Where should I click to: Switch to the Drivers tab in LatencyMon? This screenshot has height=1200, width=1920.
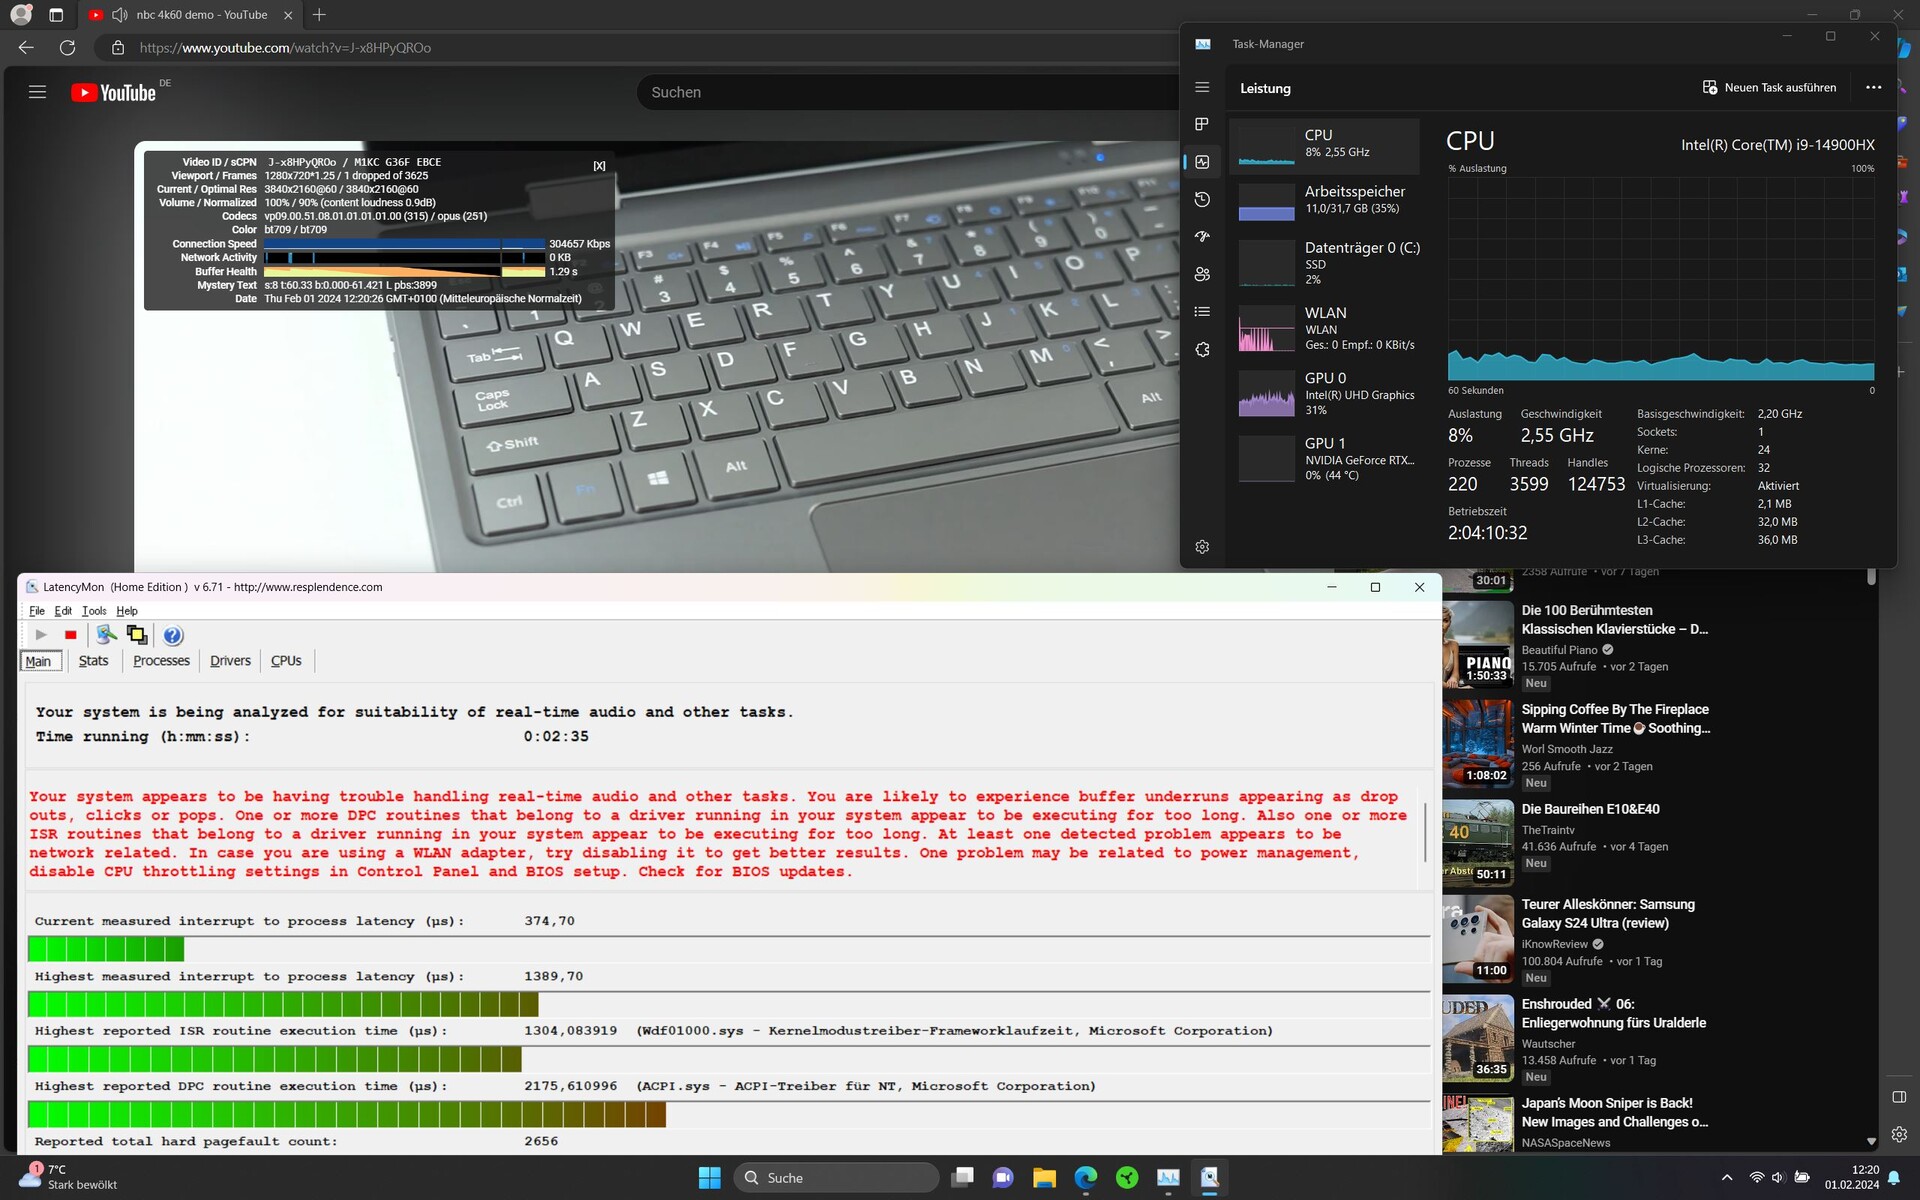click(230, 661)
